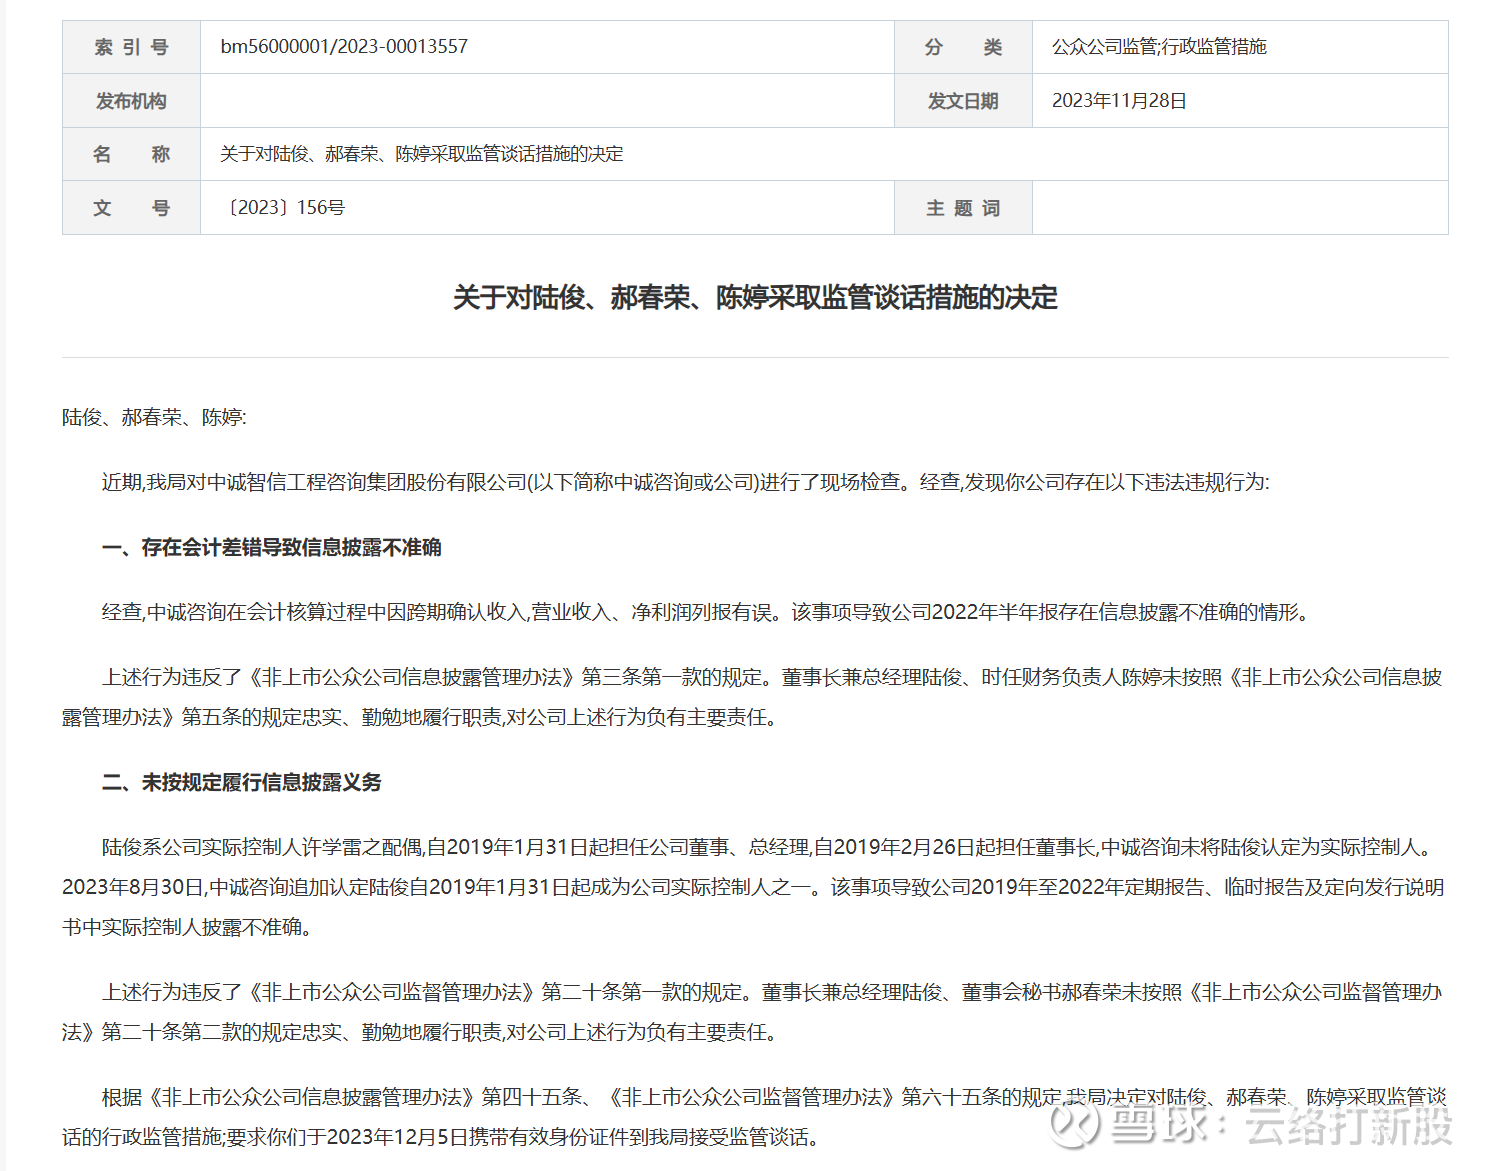Select the date 2023年11月28日
Image resolution: width=1496 pixels, height=1171 pixels.
tap(1119, 101)
